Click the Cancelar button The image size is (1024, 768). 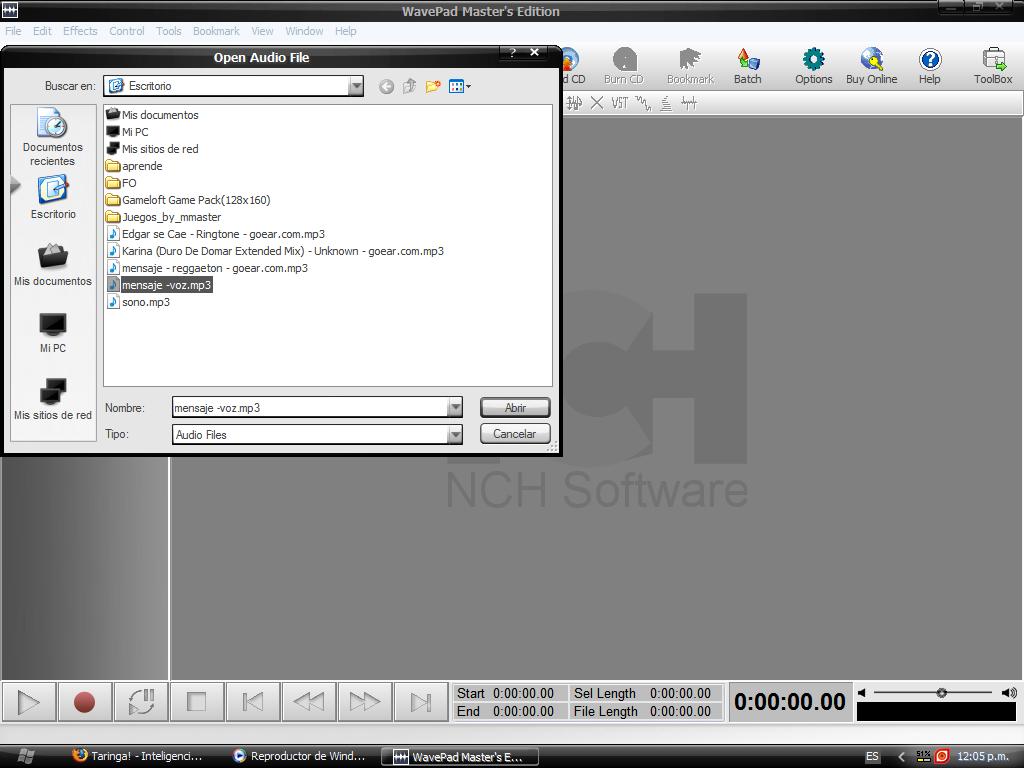515,434
